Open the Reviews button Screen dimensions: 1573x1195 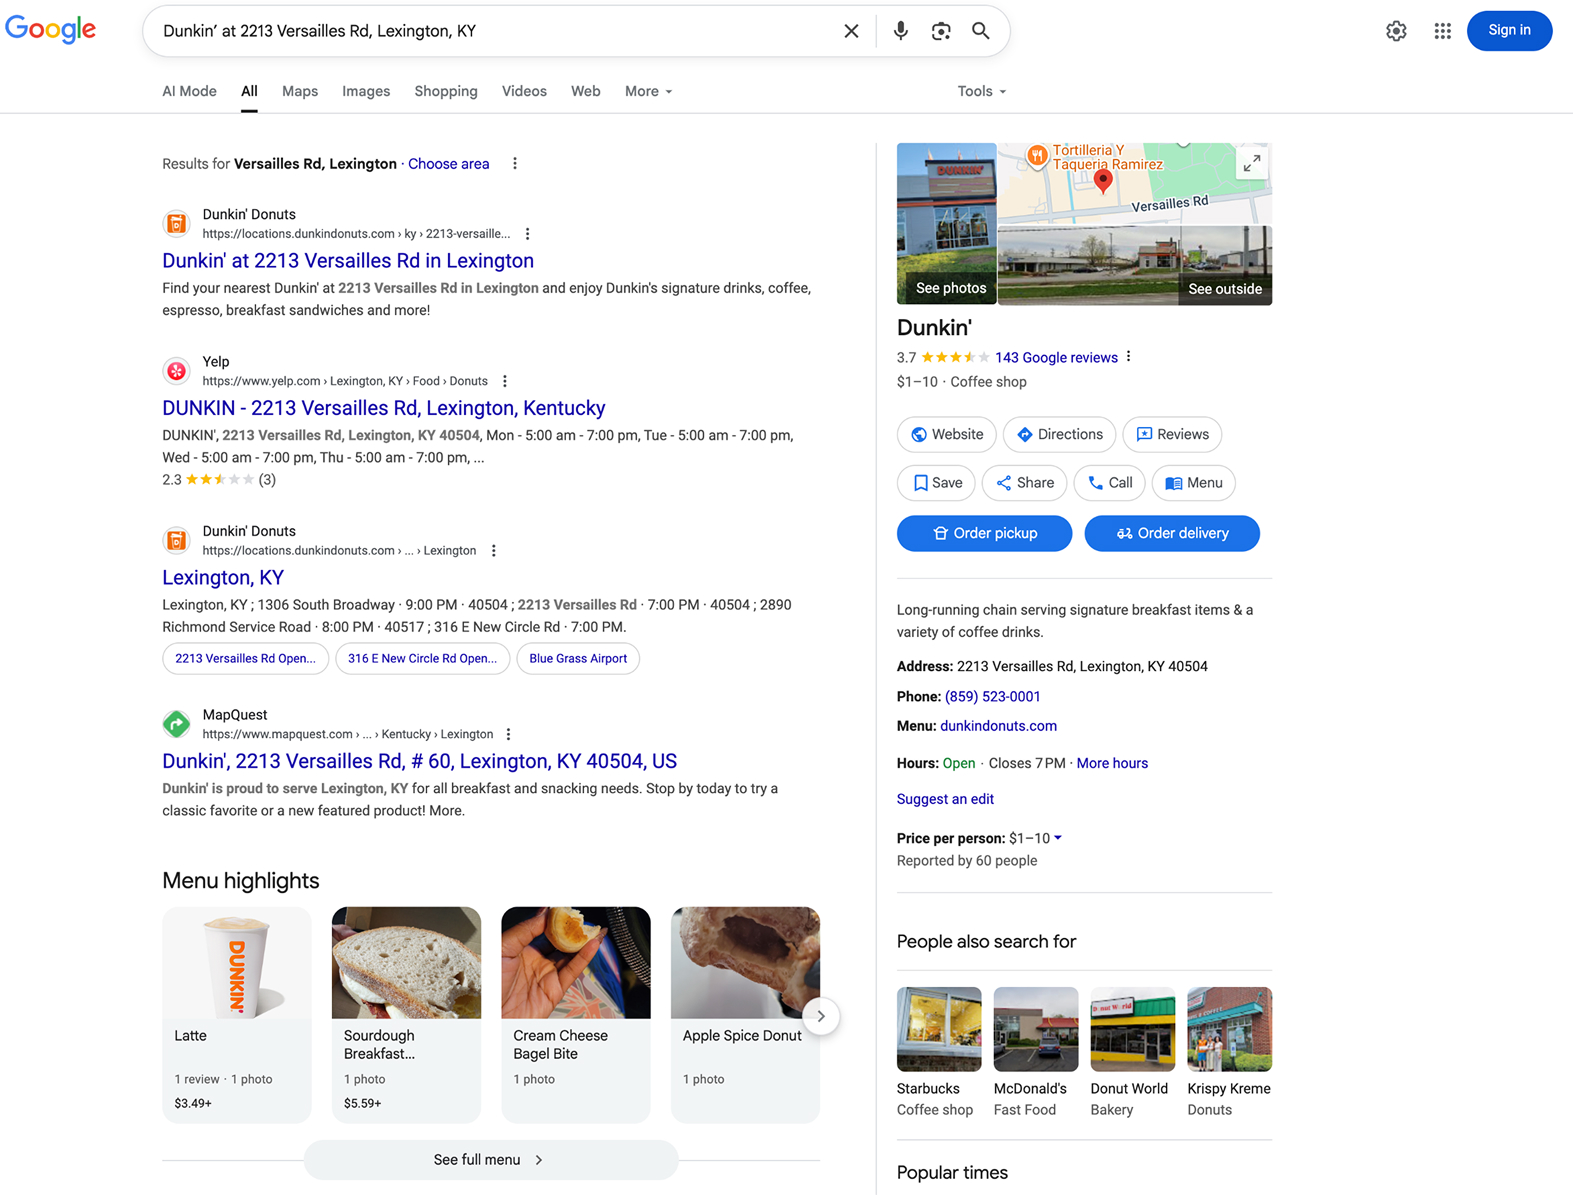1172,435
